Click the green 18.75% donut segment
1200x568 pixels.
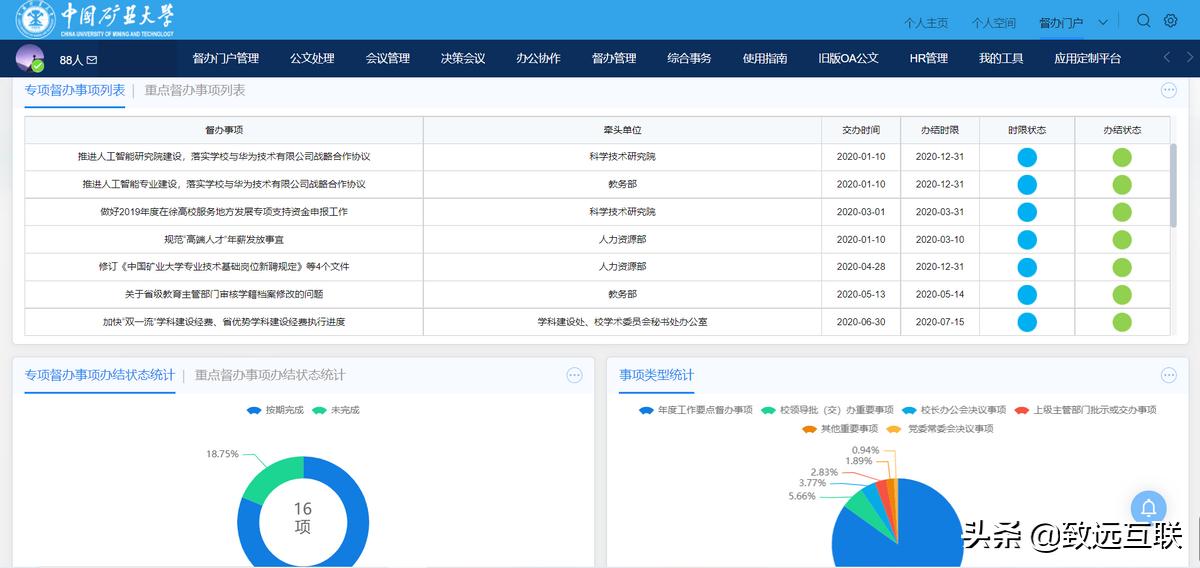pos(270,480)
